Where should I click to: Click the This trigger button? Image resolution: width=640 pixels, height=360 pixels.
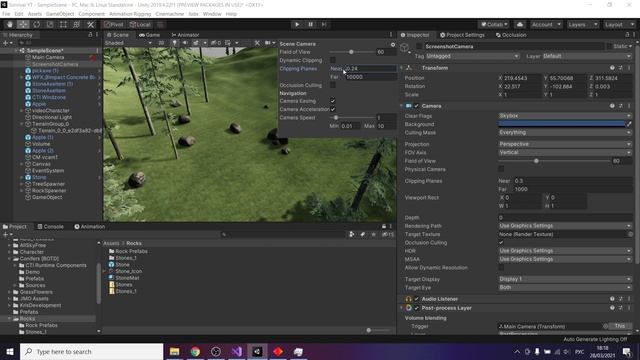[x=620, y=326]
